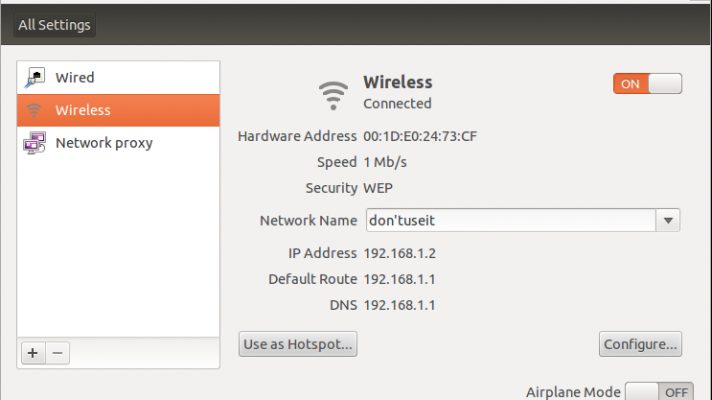Click the Wired network icon in sidebar
This screenshot has height=400, width=712.
click(35, 77)
